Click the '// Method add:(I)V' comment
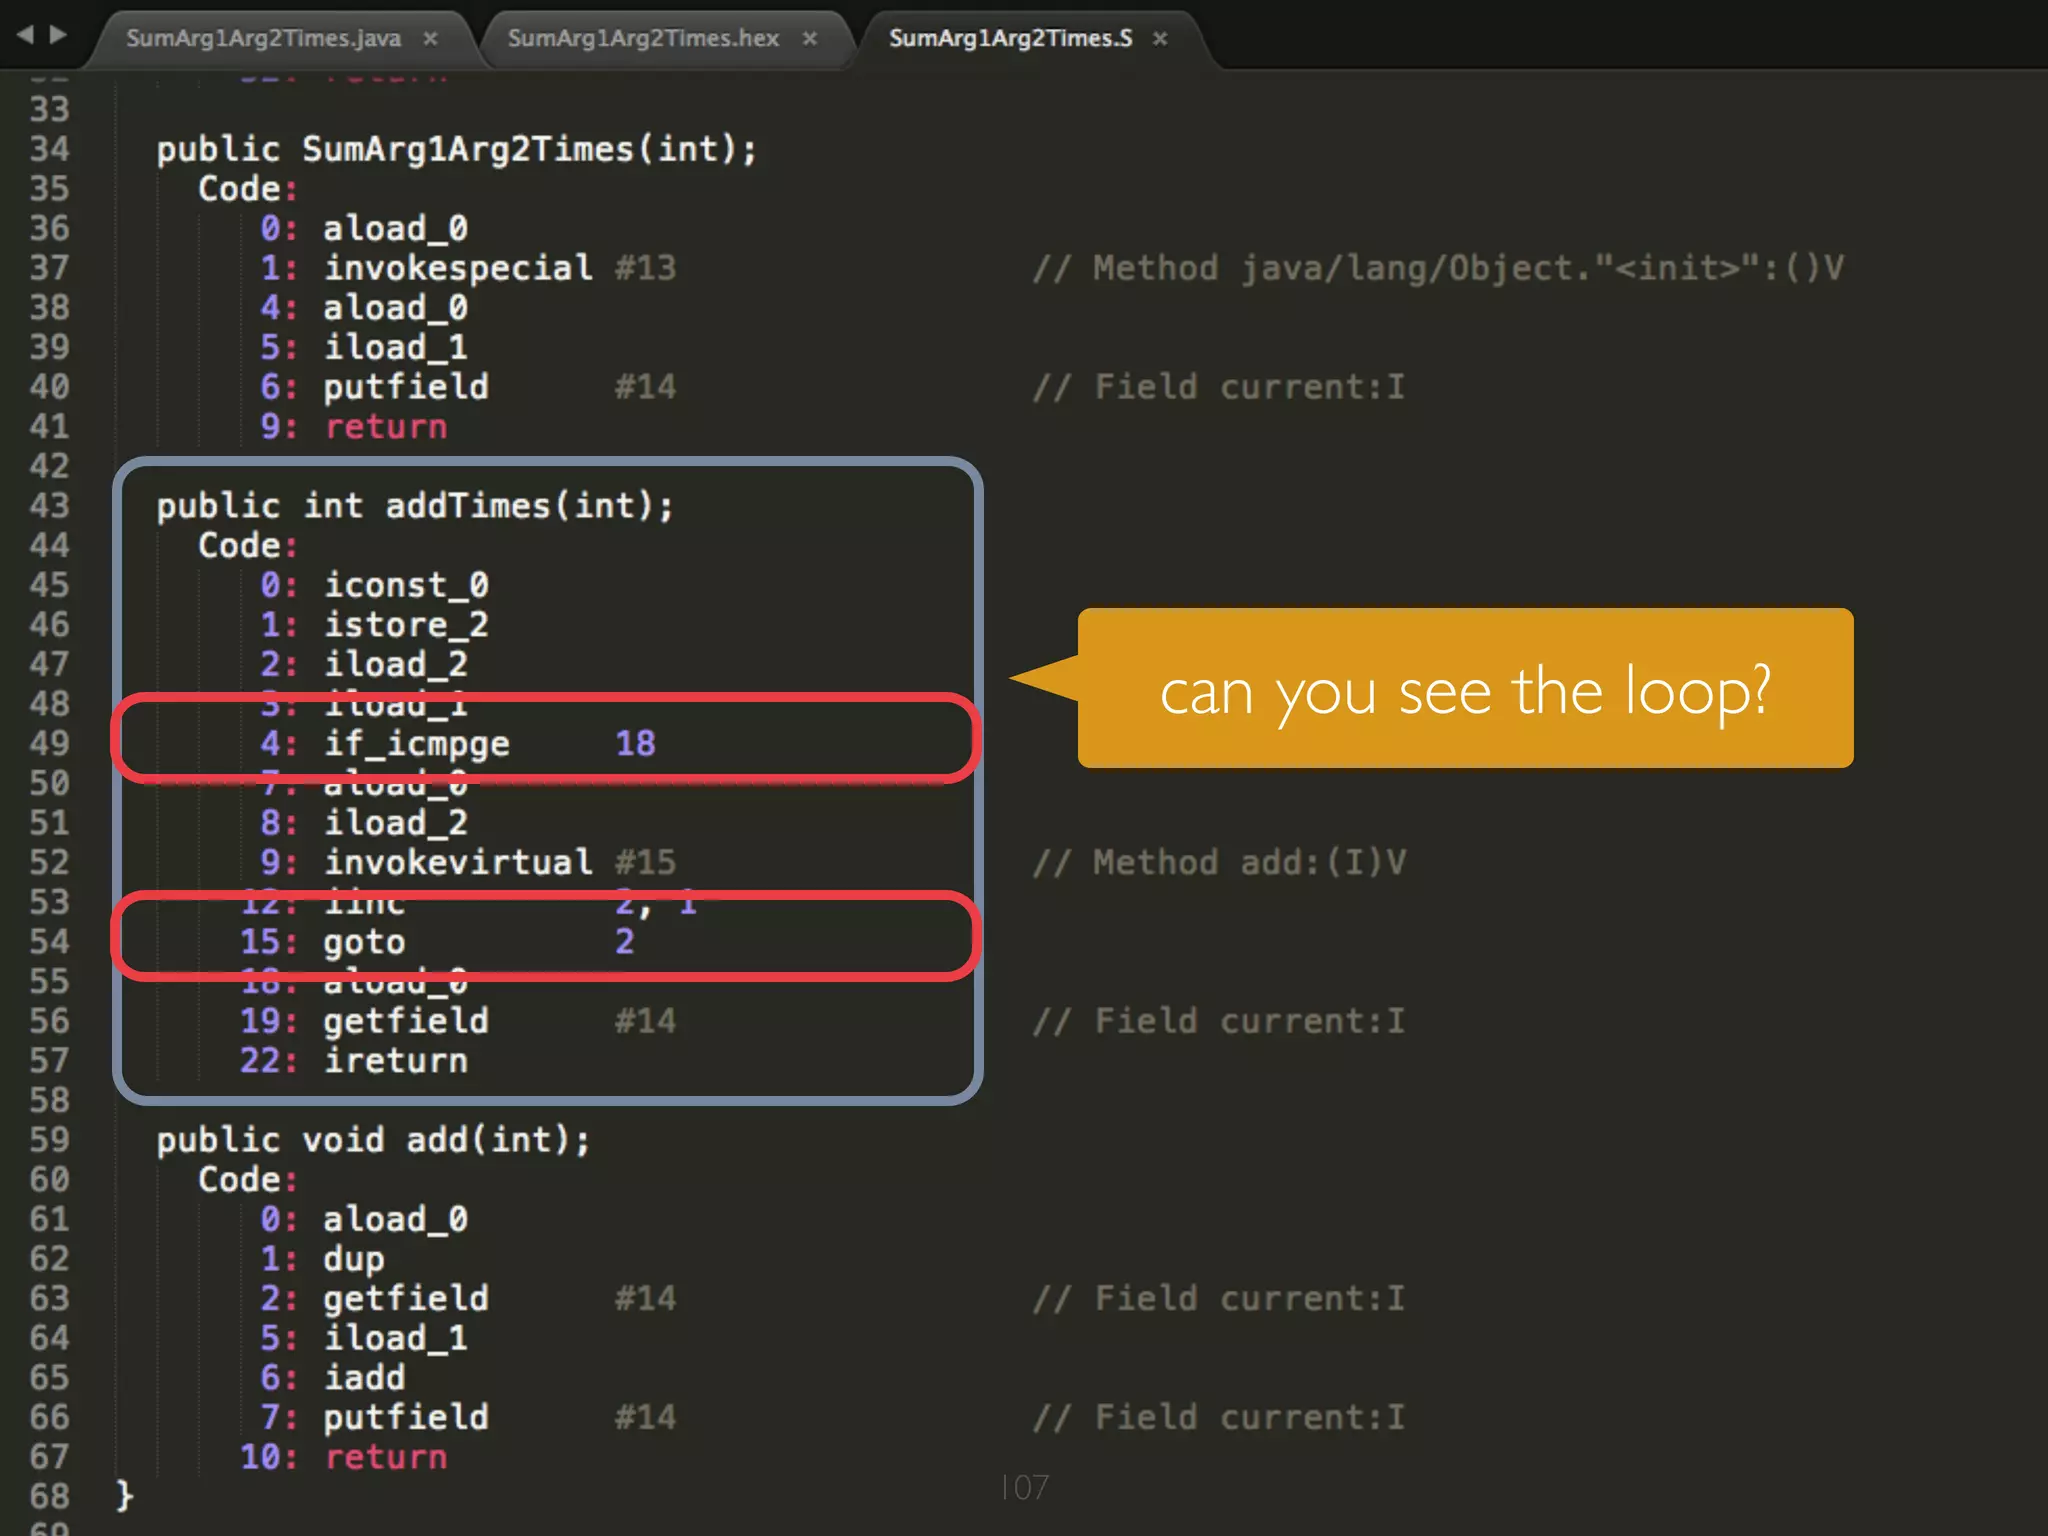The image size is (2048, 1536). click(1219, 863)
